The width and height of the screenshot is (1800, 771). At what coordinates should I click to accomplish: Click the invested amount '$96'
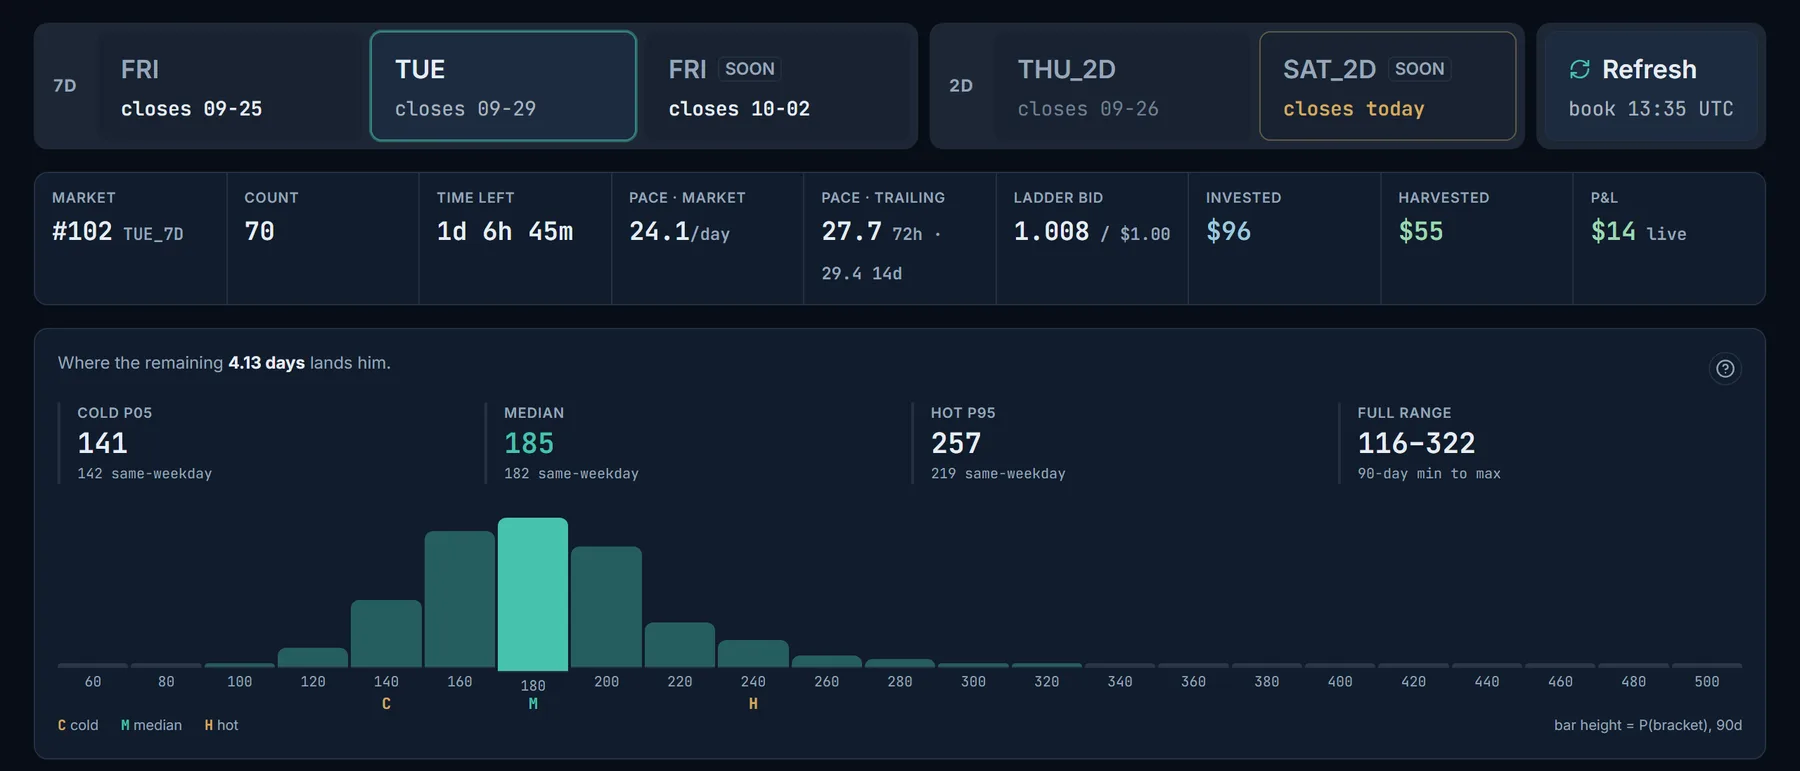[x=1228, y=231]
